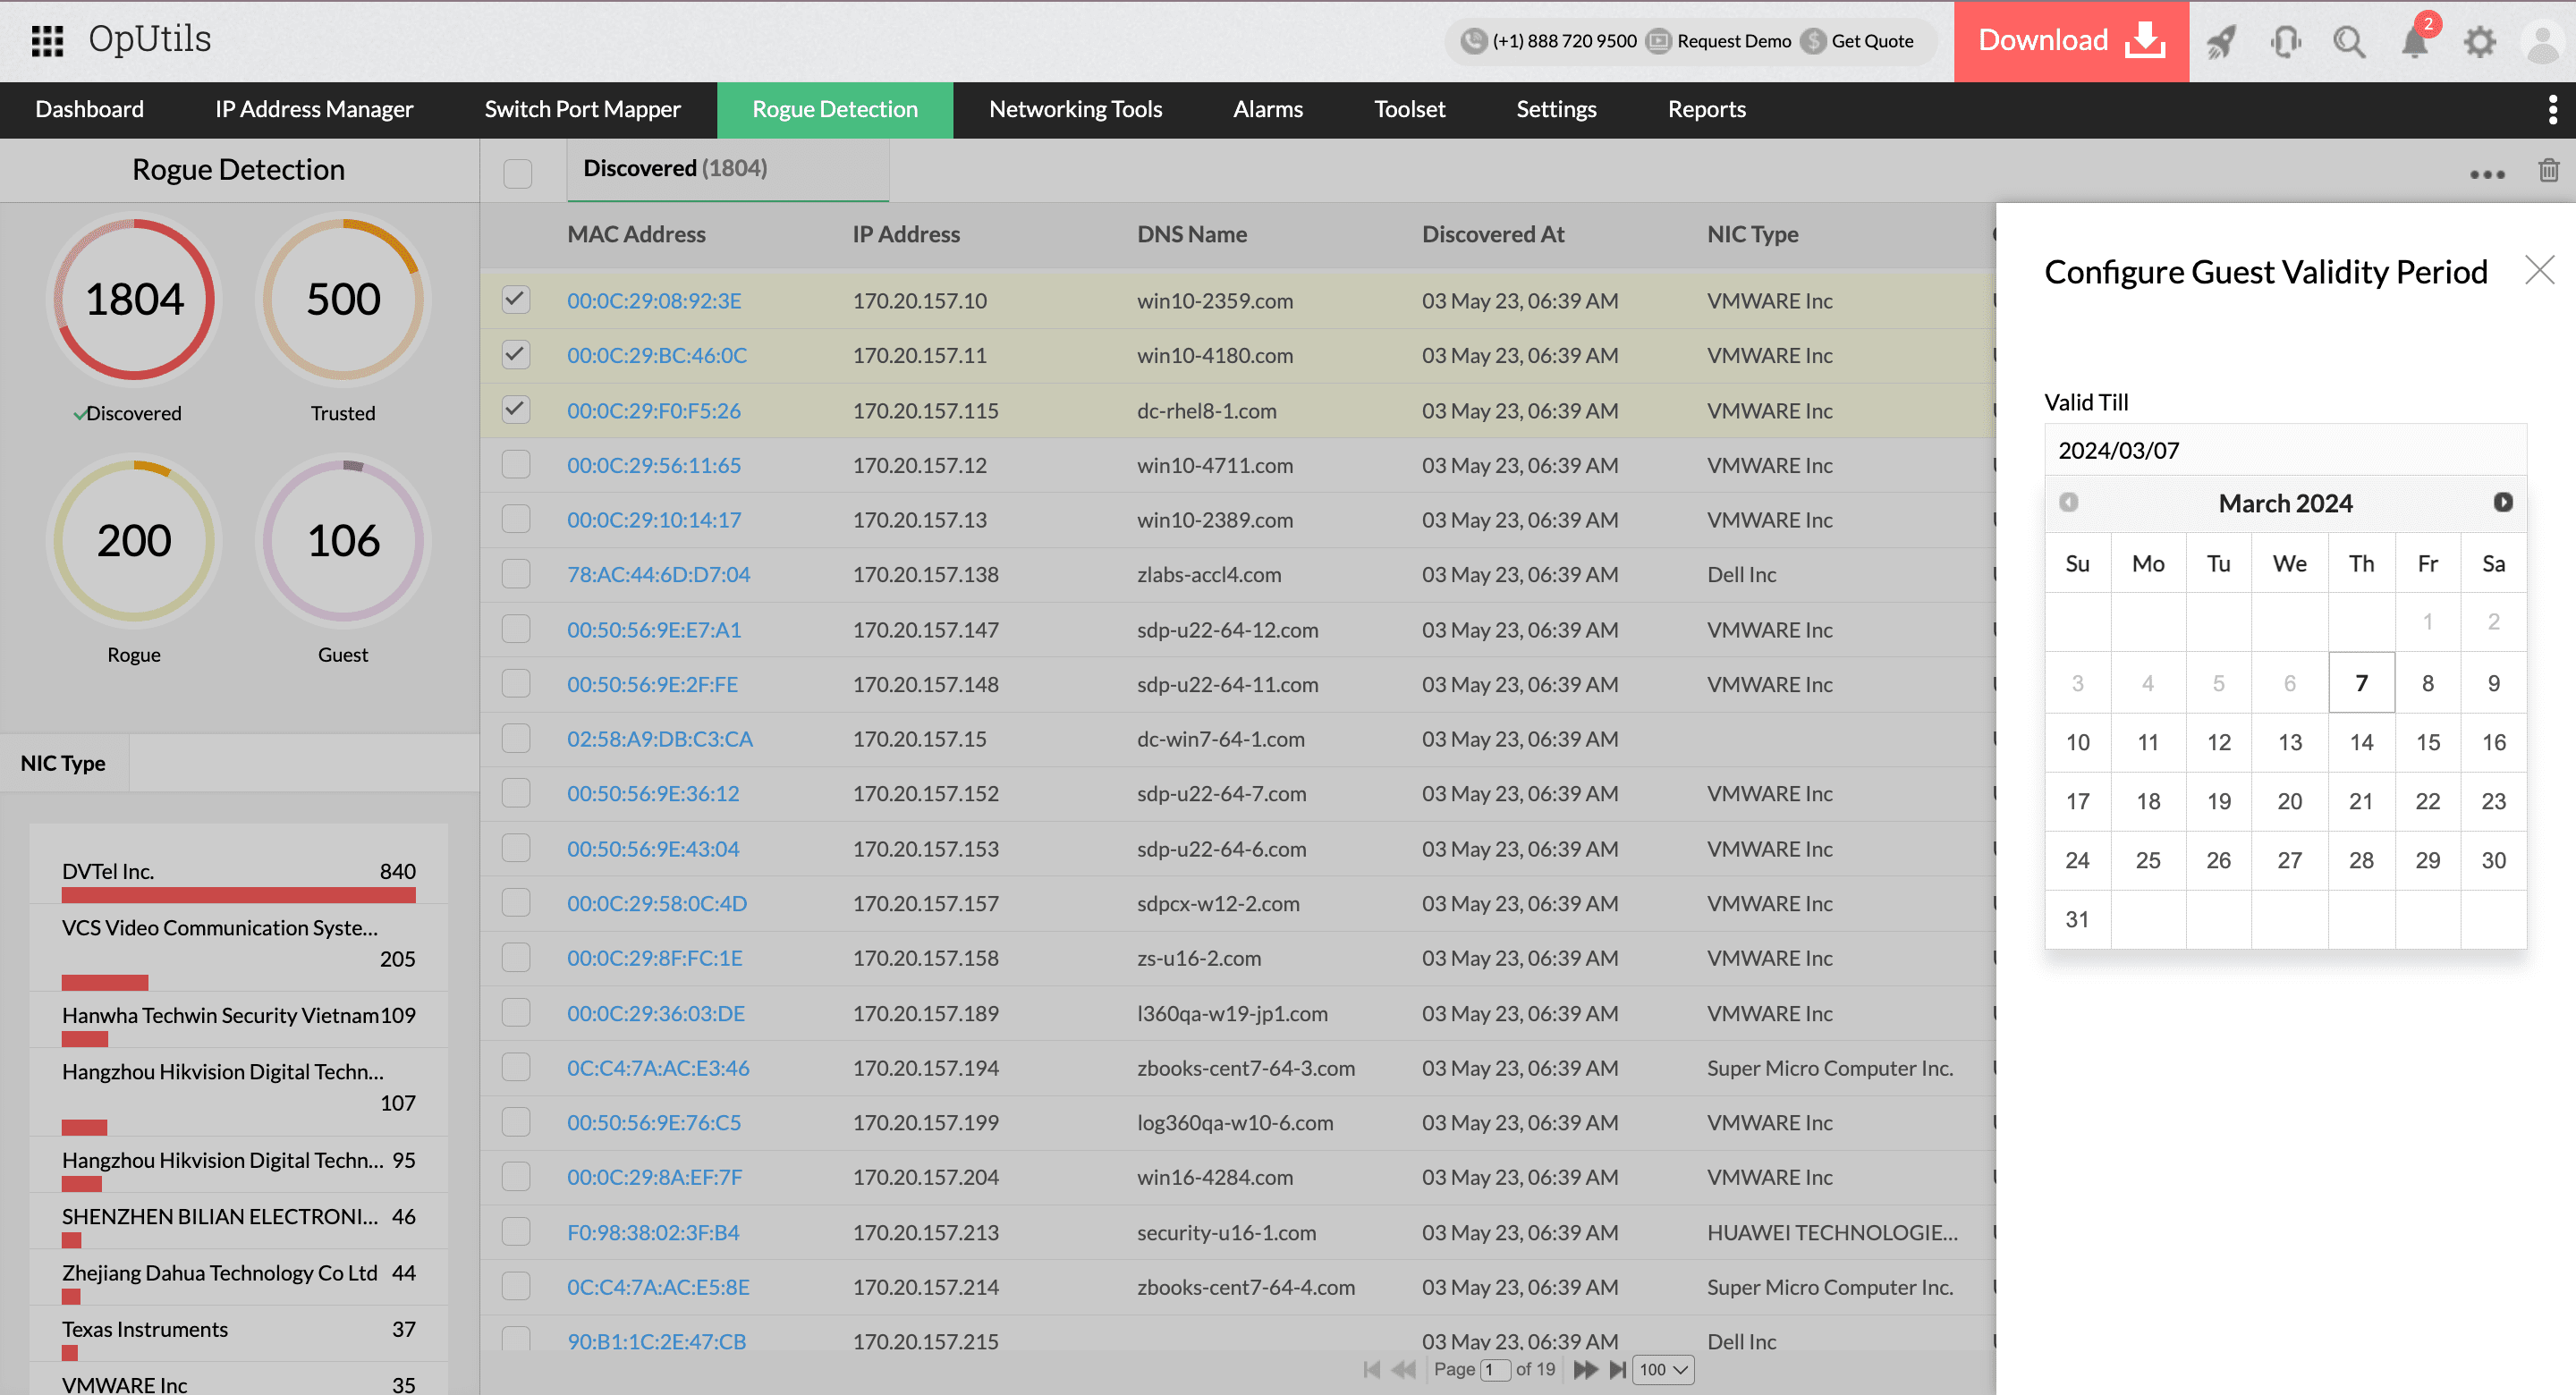This screenshot has height=1395, width=2576.
Task: Select the checkbox for 78:AC:44:6D:D7:04
Action: (x=516, y=574)
